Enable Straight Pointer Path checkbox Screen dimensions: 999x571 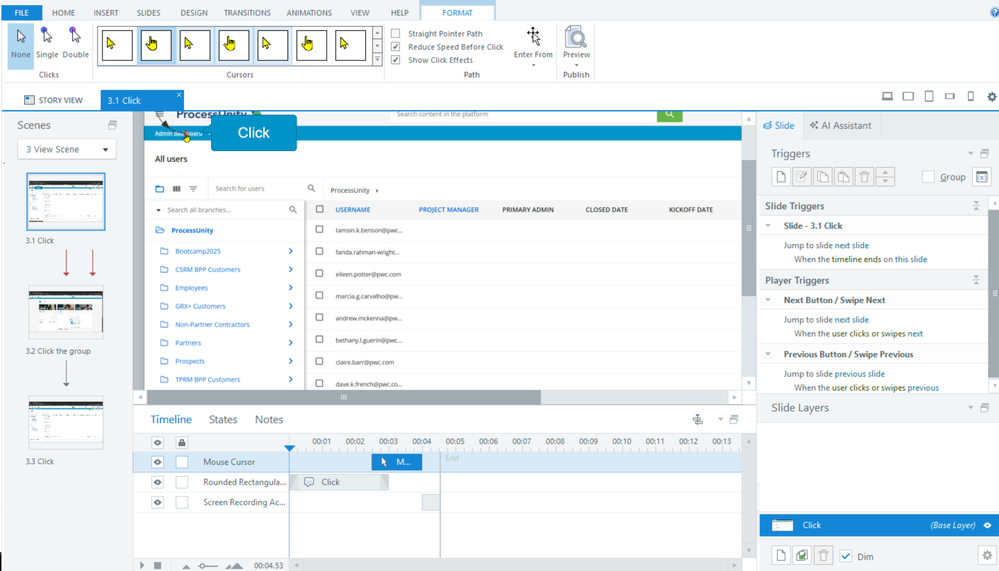396,33
